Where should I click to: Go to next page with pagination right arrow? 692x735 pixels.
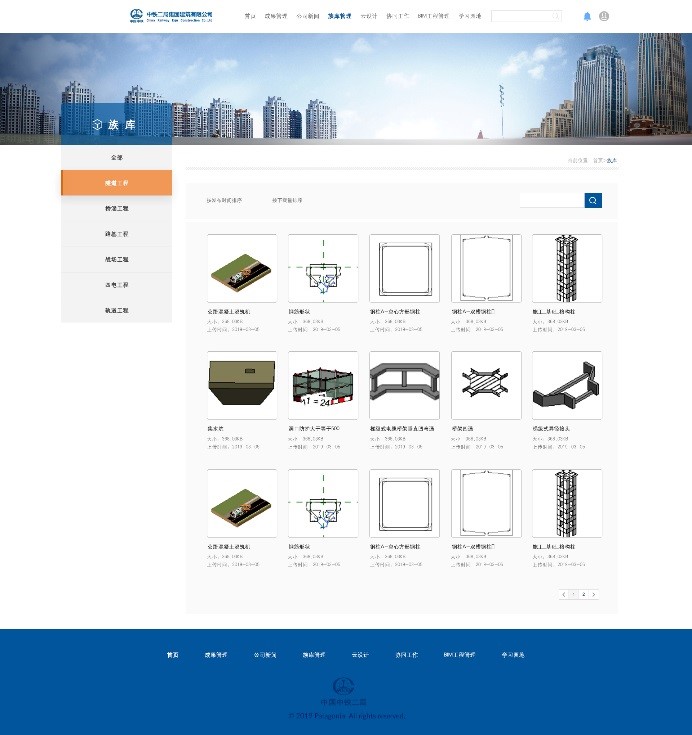pos(594,594)
